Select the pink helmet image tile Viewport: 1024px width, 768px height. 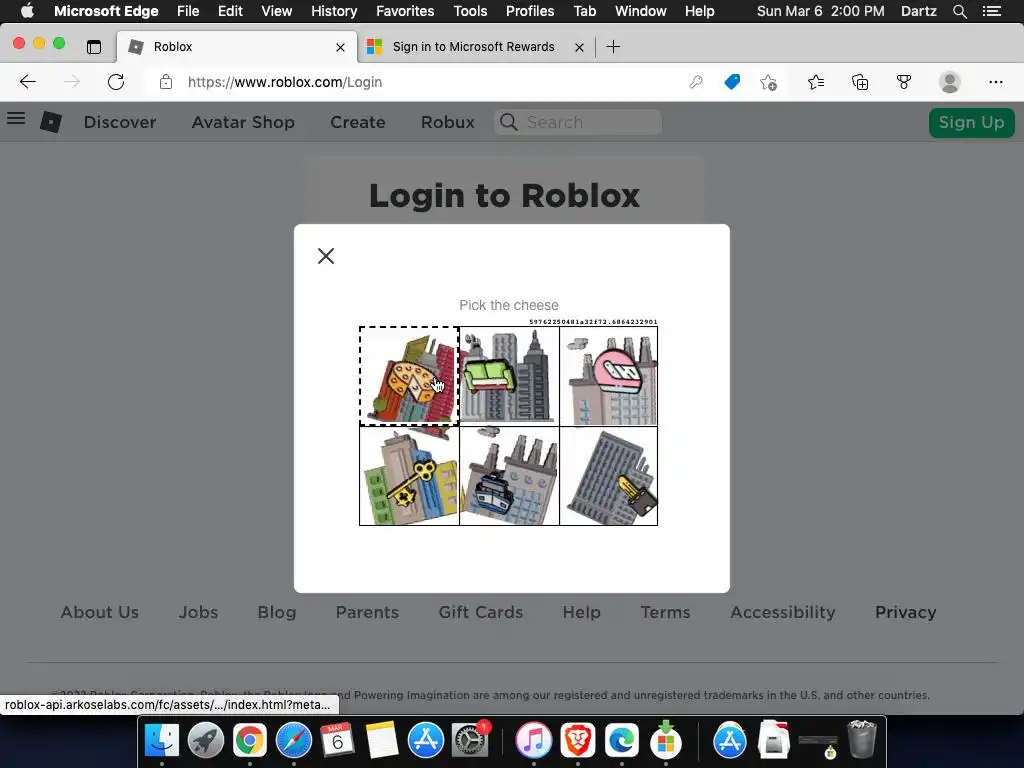point(609,376)
